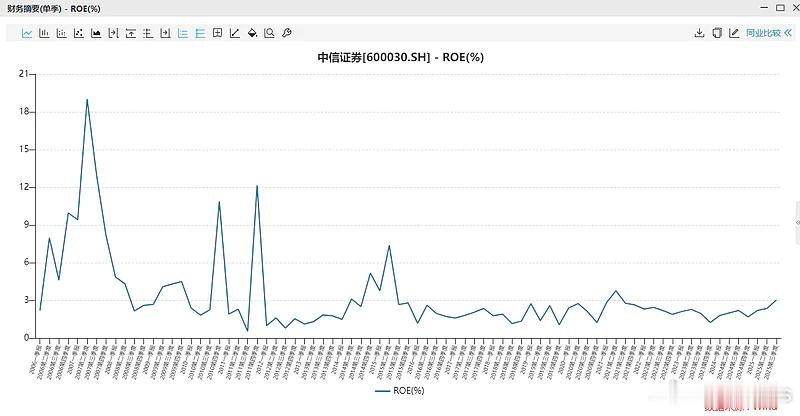Expand panel with double chevron beside 同业比较
This screenshot has height=416, width=800.
[788, 33]
